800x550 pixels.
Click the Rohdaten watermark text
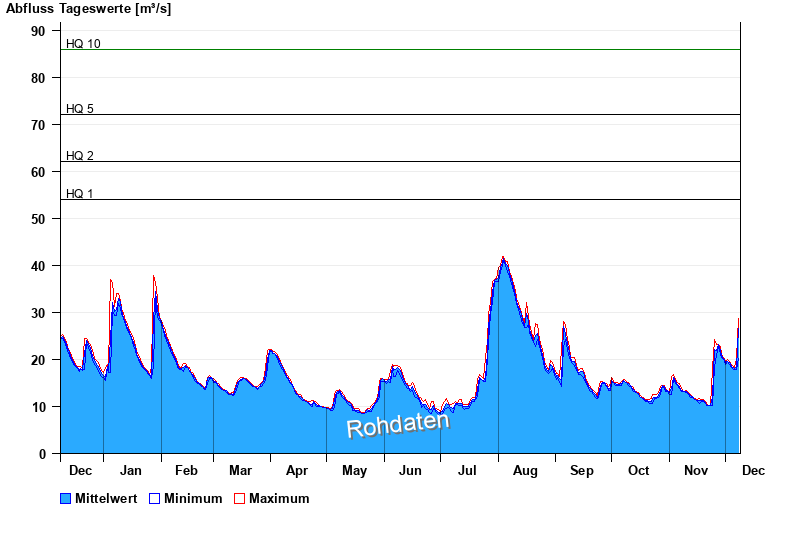point(398,425)
